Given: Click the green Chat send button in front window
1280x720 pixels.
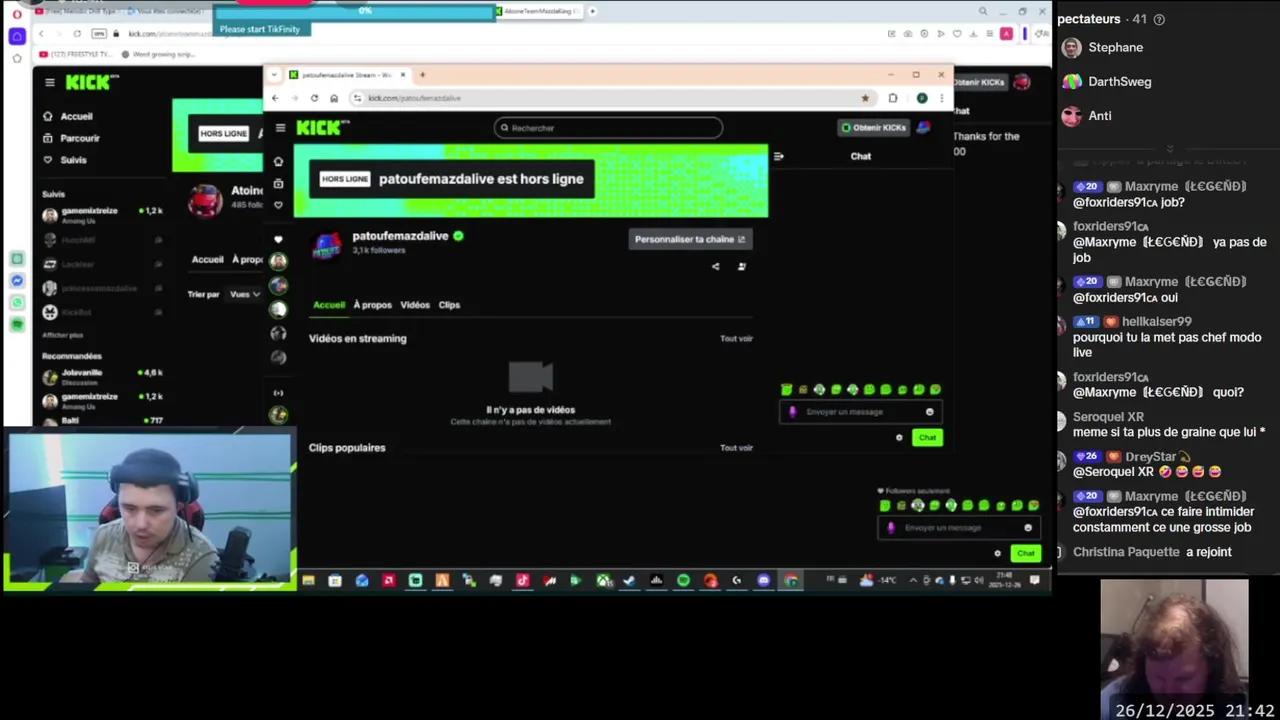Looking at the screenshot, I should pyautogui.click(x=927, y=438).
